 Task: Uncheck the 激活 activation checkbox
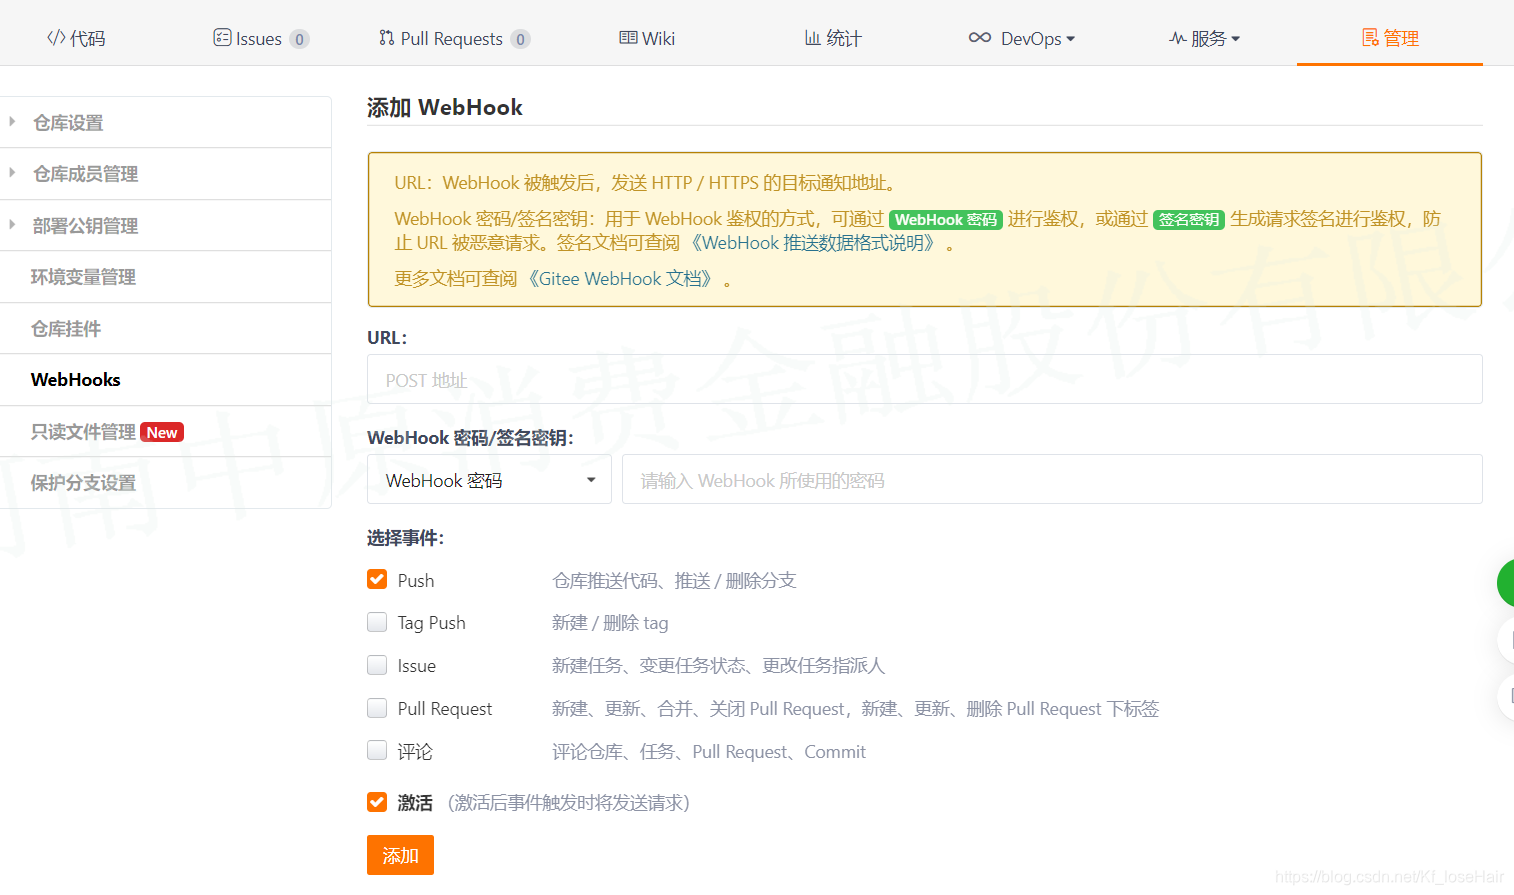(377, 802)
